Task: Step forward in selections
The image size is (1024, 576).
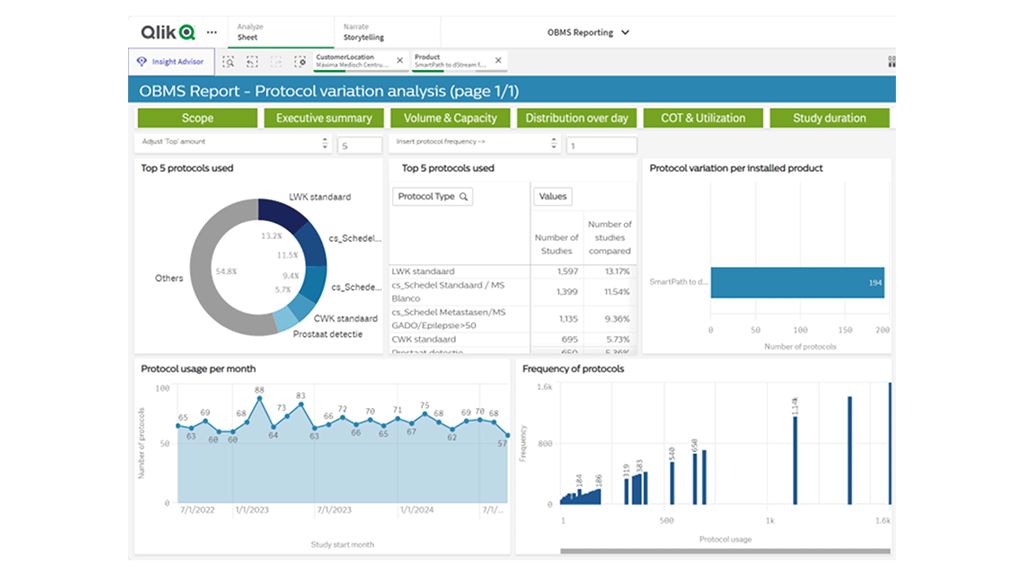Action: (275, 61)
